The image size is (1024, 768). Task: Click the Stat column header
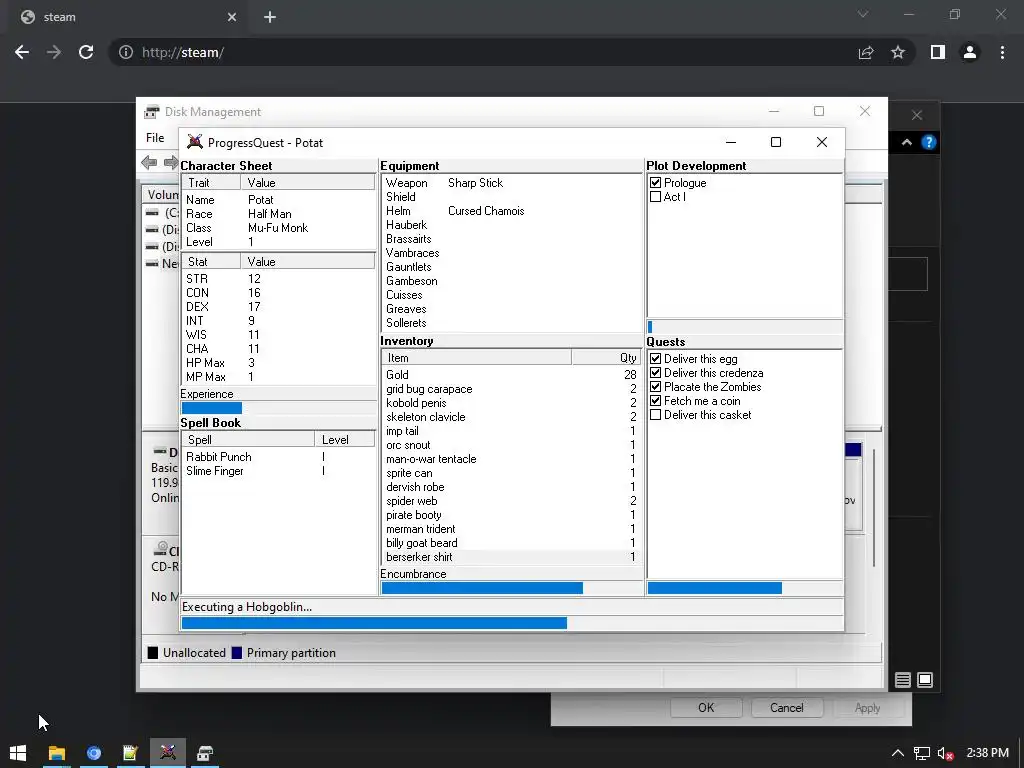point(211,262)
